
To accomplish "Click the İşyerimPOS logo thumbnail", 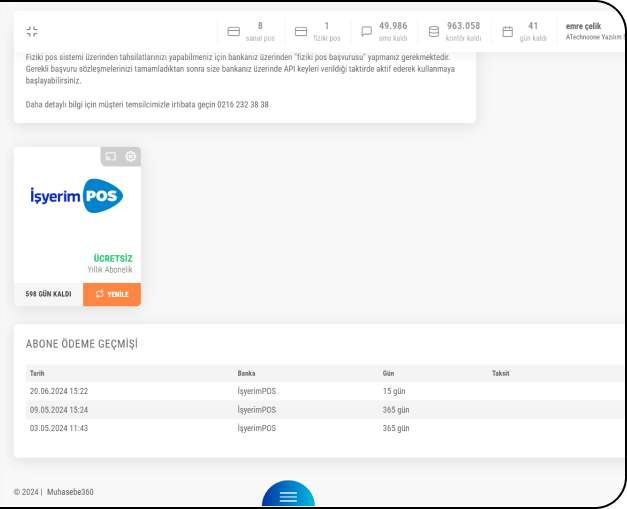I will [x=77, y=196].
